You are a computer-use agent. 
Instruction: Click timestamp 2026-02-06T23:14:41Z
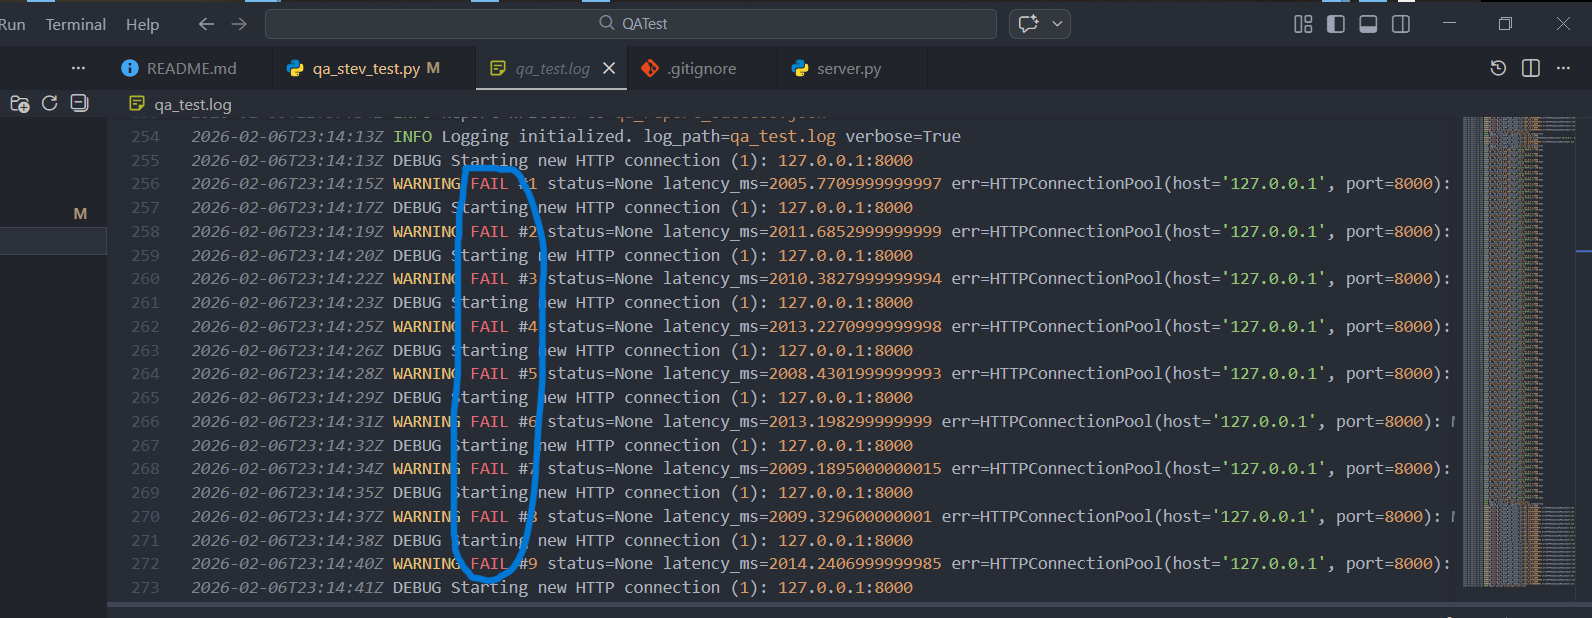pos(288,588)
